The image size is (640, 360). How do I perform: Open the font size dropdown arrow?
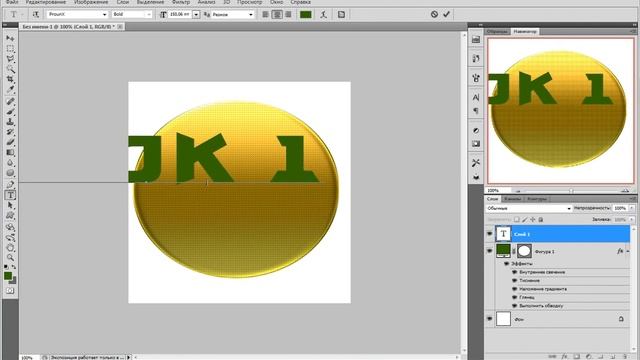point(196,14)
